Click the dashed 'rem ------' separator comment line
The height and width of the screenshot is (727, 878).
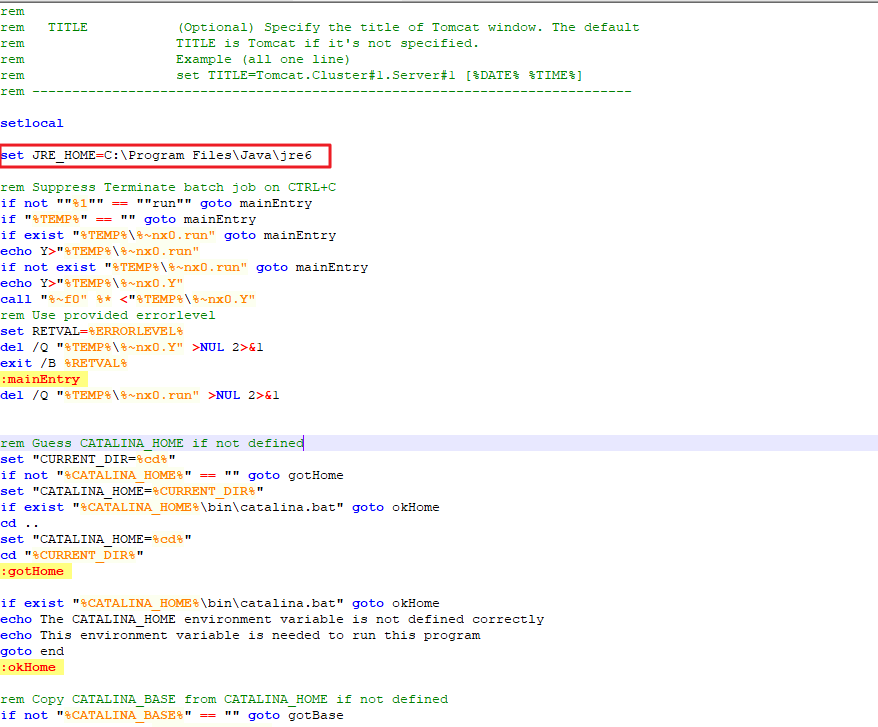tap(316, 91)
